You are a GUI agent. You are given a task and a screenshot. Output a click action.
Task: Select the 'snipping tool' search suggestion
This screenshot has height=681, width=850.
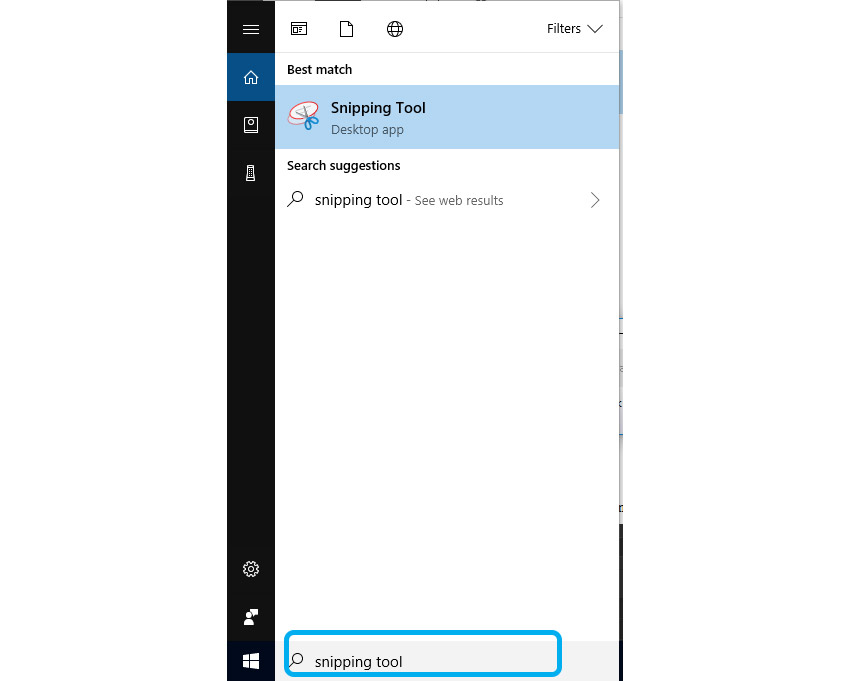pos(358,200)
